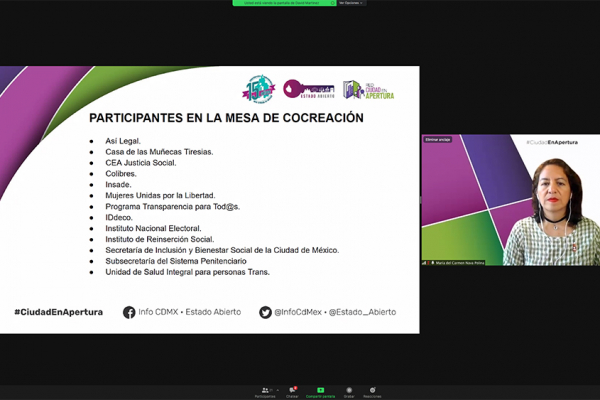Click 'Casa de las Muñecas Tiresias.' item
This screenshot has height=400, width=600.
click(159, 152)
